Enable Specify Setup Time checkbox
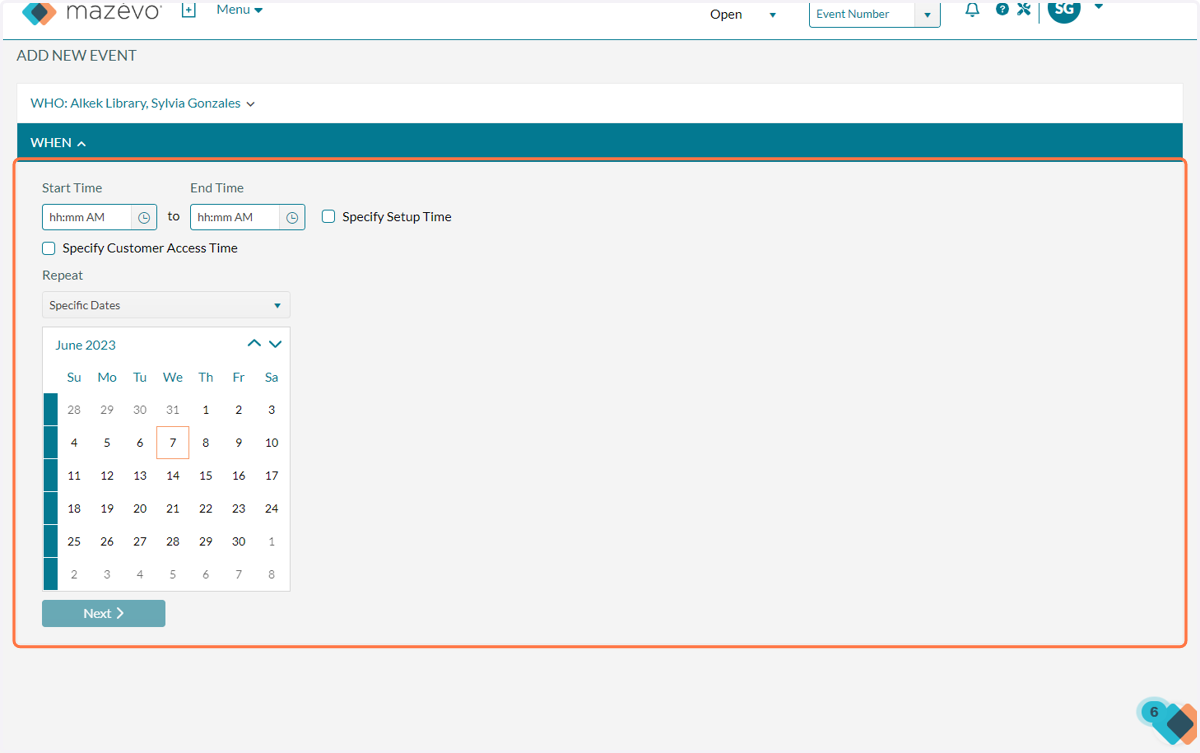The height and width of the screenshot is (753, 1200). coord(328,216)
